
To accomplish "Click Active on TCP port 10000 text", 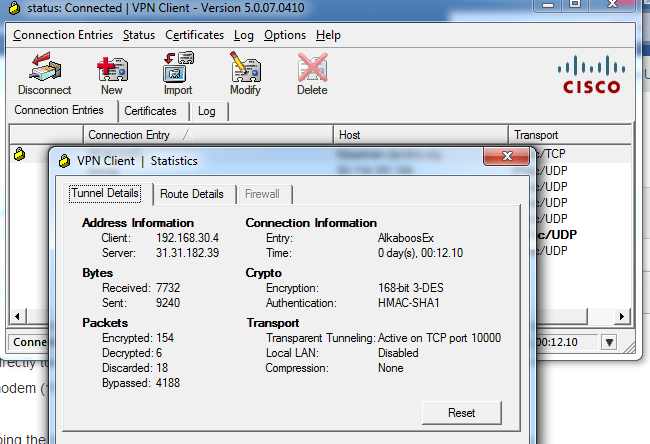I will tap(439, 338).
